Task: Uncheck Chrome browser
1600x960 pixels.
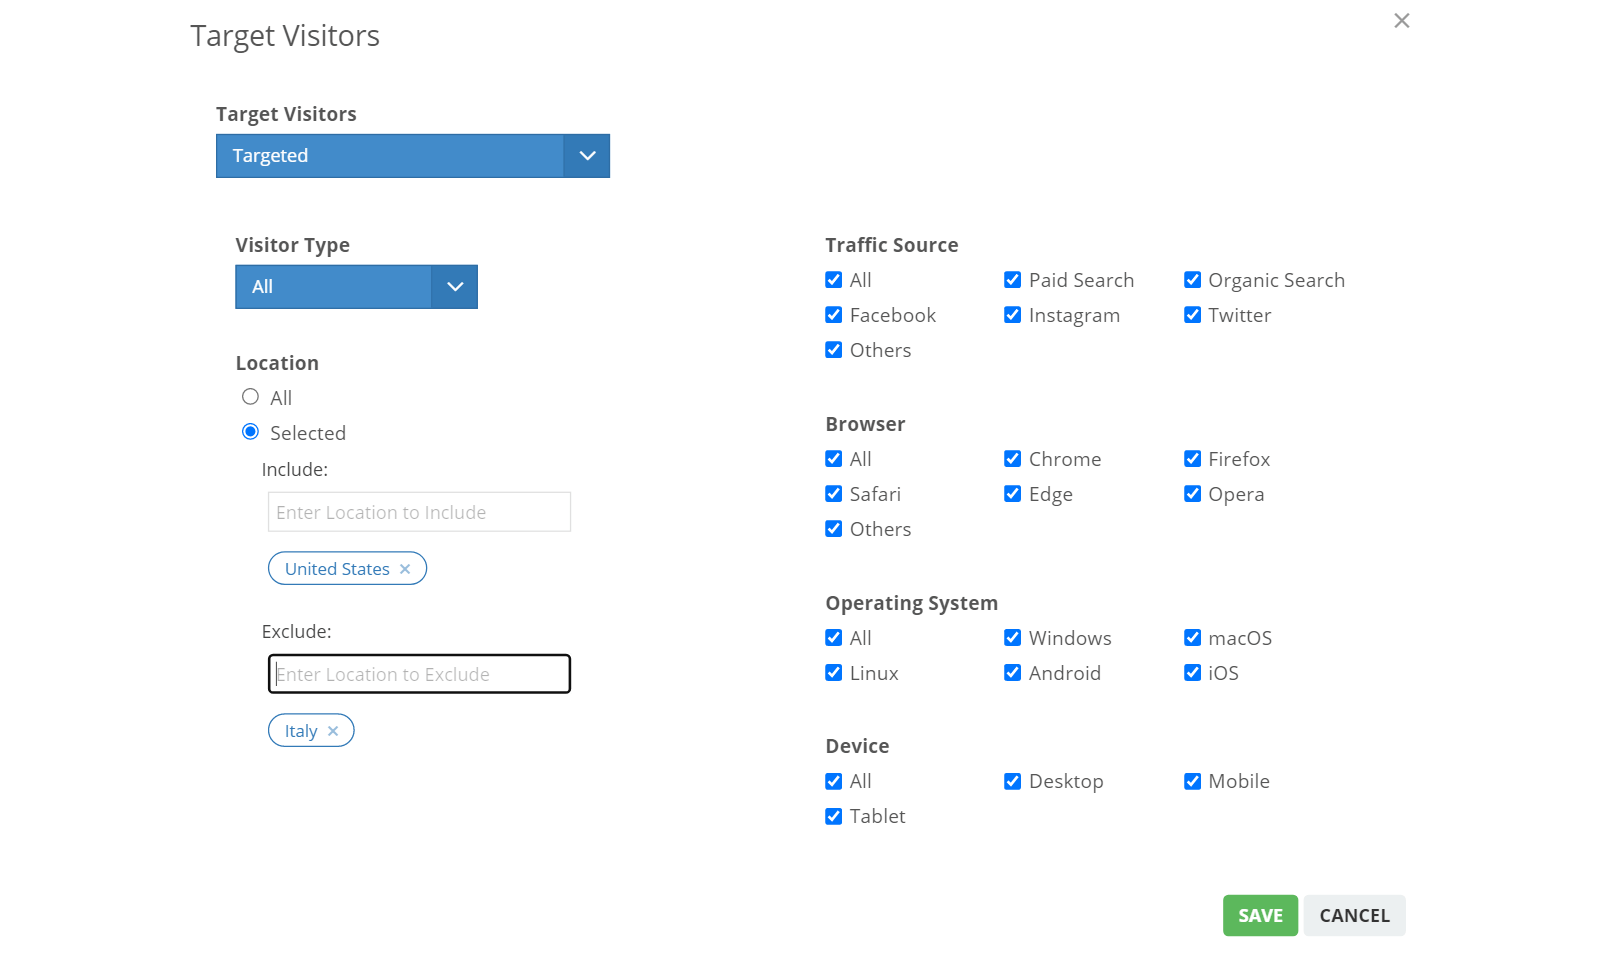Action: 1012,459
